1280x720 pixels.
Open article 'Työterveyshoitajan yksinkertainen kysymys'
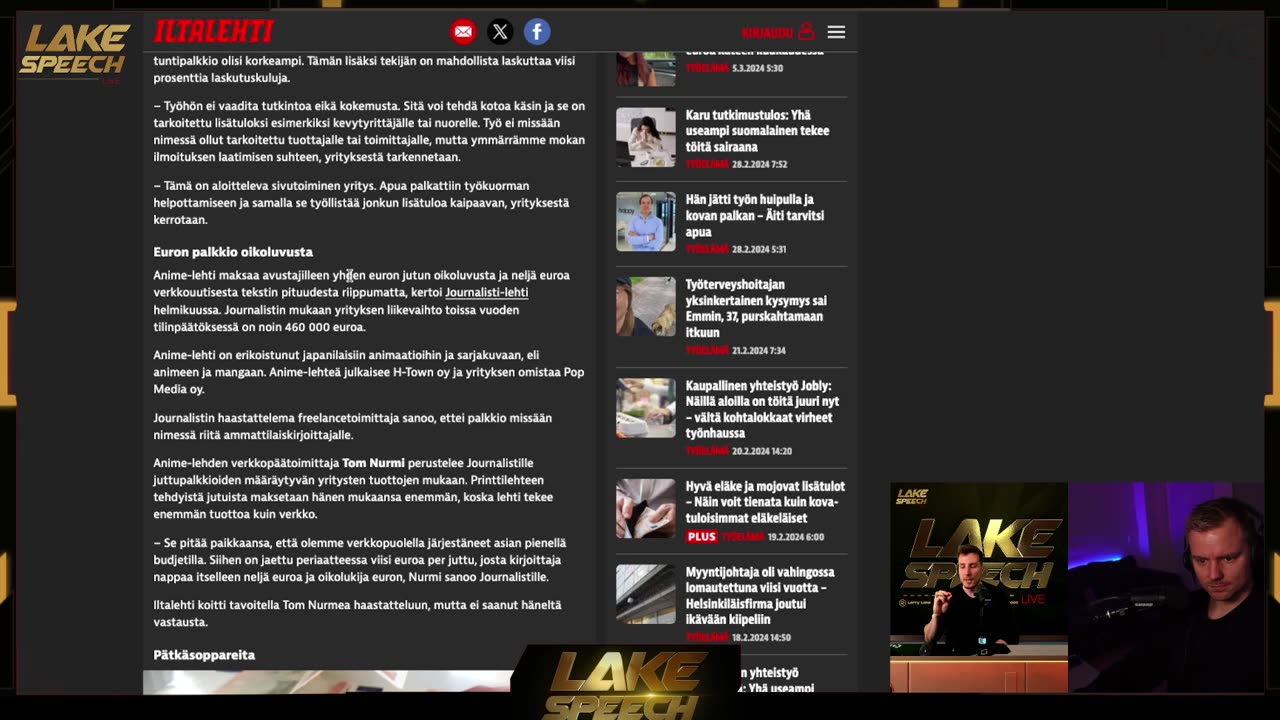(x=756, y=308)
